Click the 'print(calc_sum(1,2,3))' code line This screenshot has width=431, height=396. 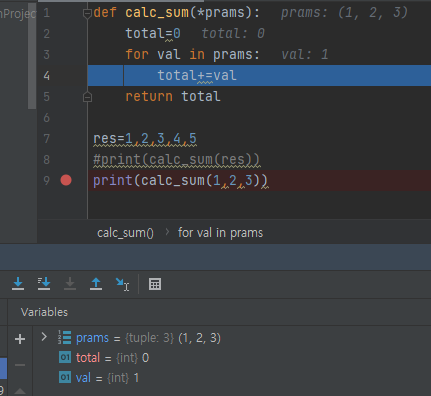[x=180, y=180]
